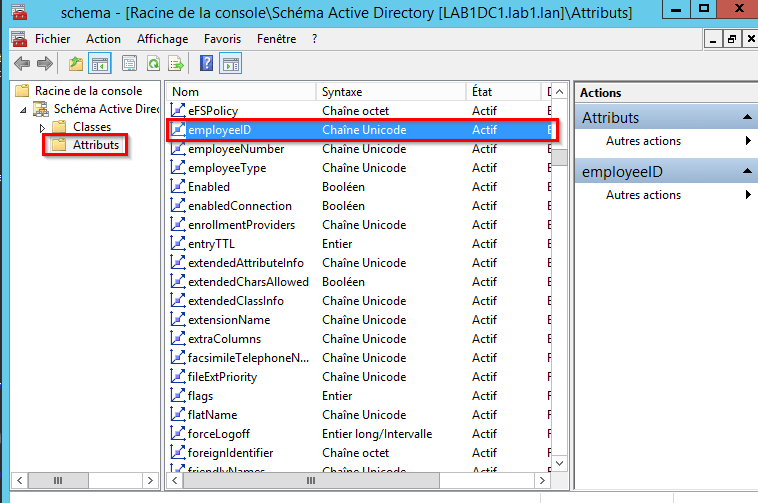Click the attribute icon of entryTTL
The width and height of the screenshot is (758, 503).
point(178,243)
